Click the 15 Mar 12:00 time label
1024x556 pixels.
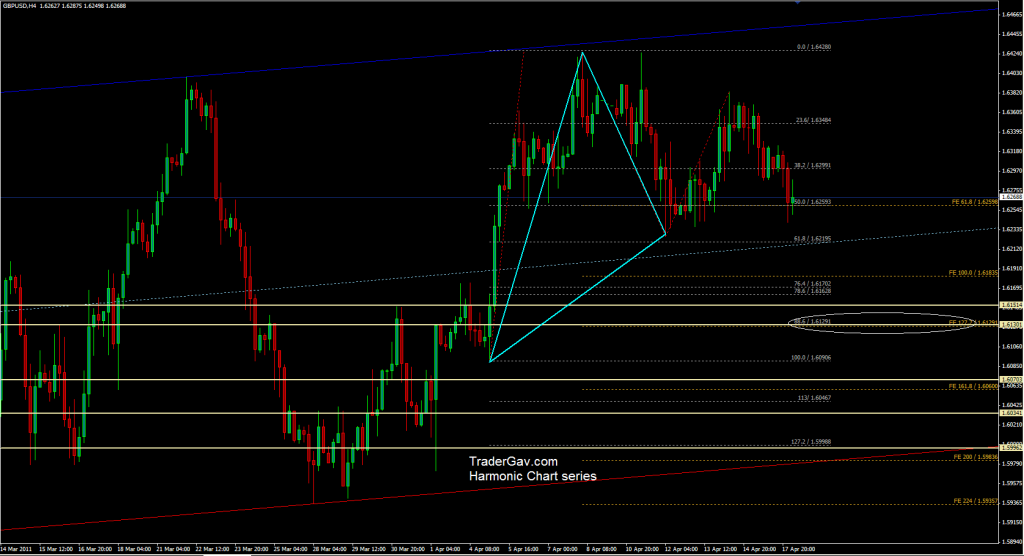click(56, 549)
